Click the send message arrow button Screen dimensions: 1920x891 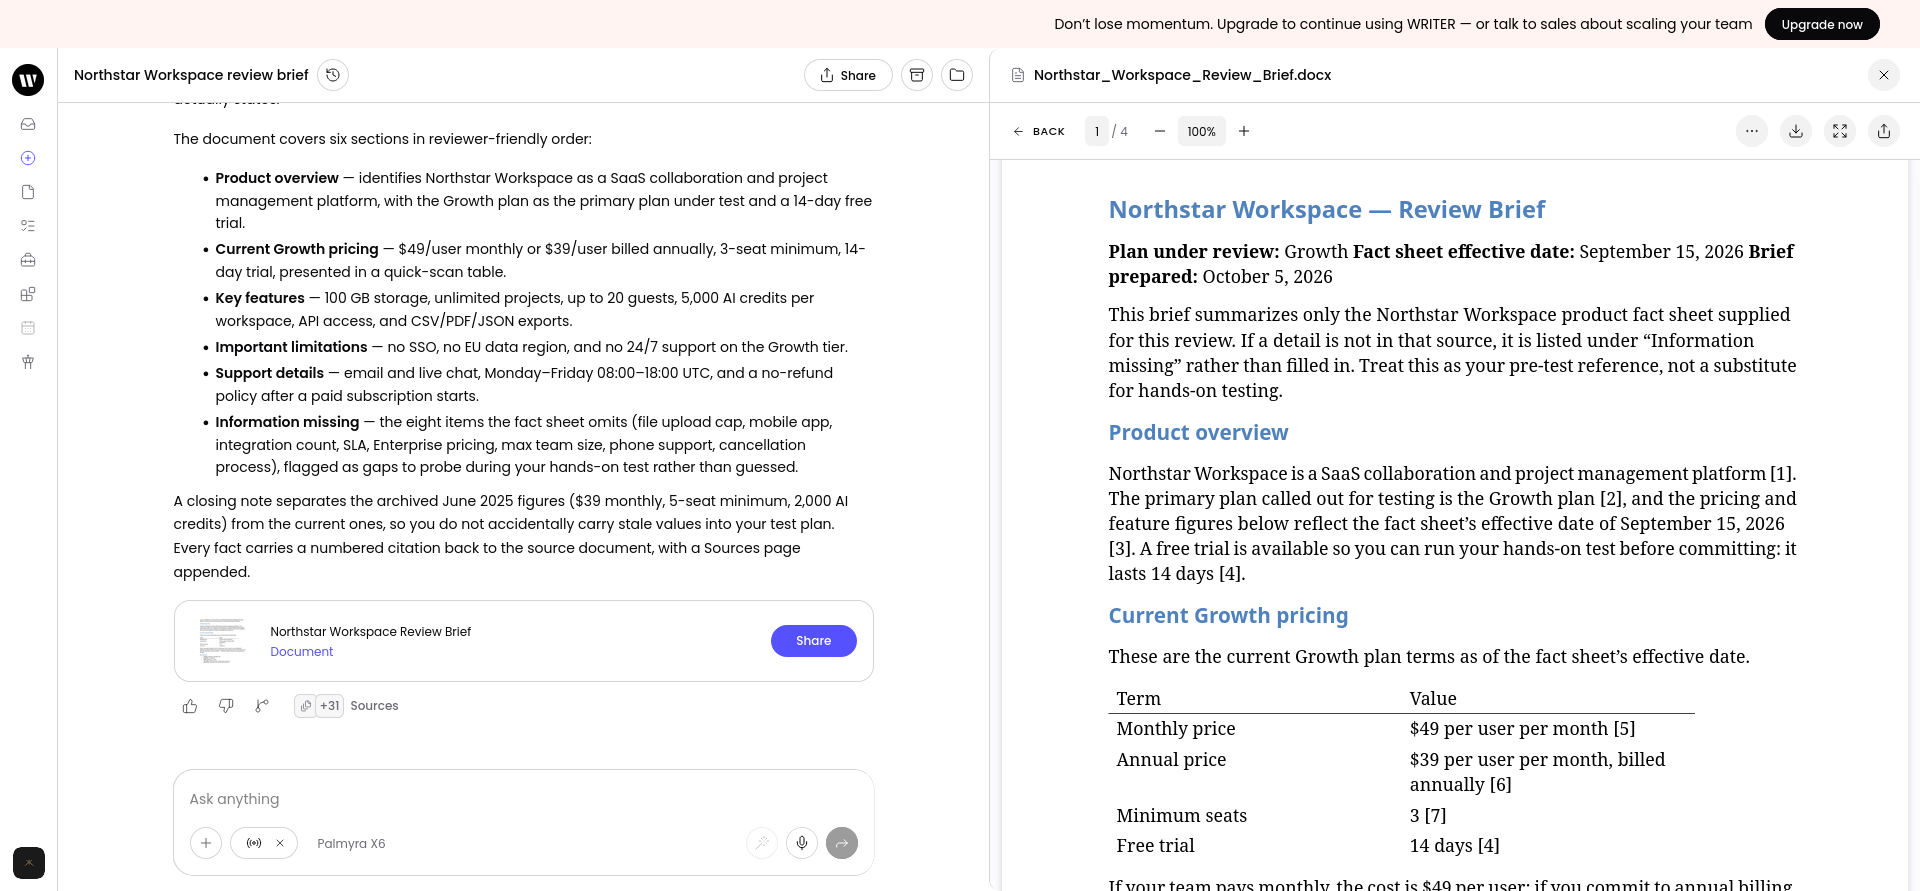point(842,843)
